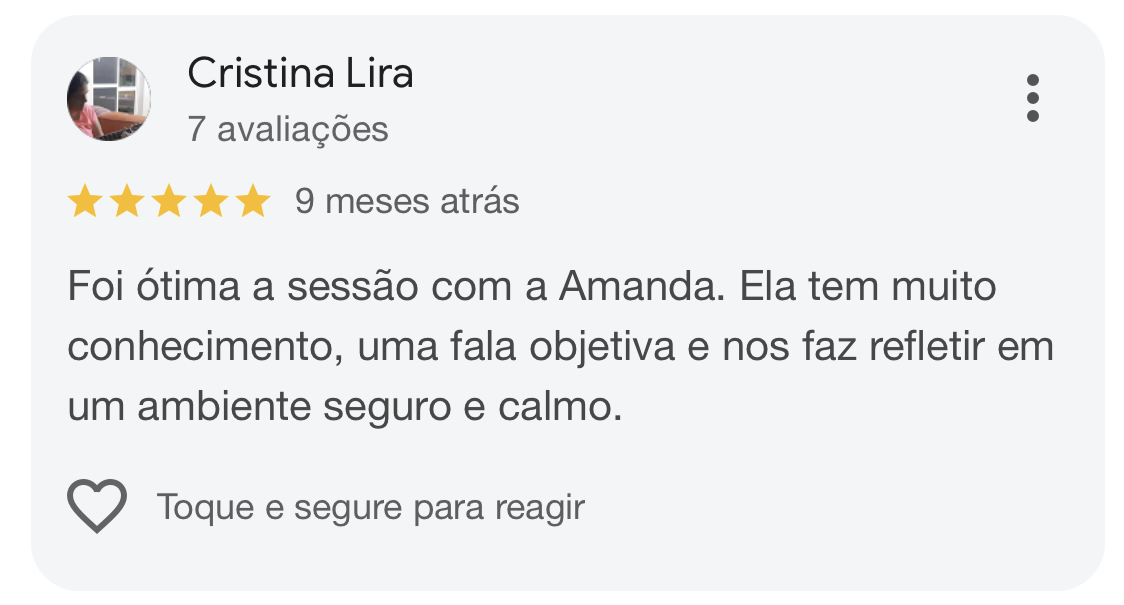Click the phrase 'um ambiente seguro e calmo'
Image resolution: width=1124 pixels, height=605 pixels.
(x=345, y=406)
